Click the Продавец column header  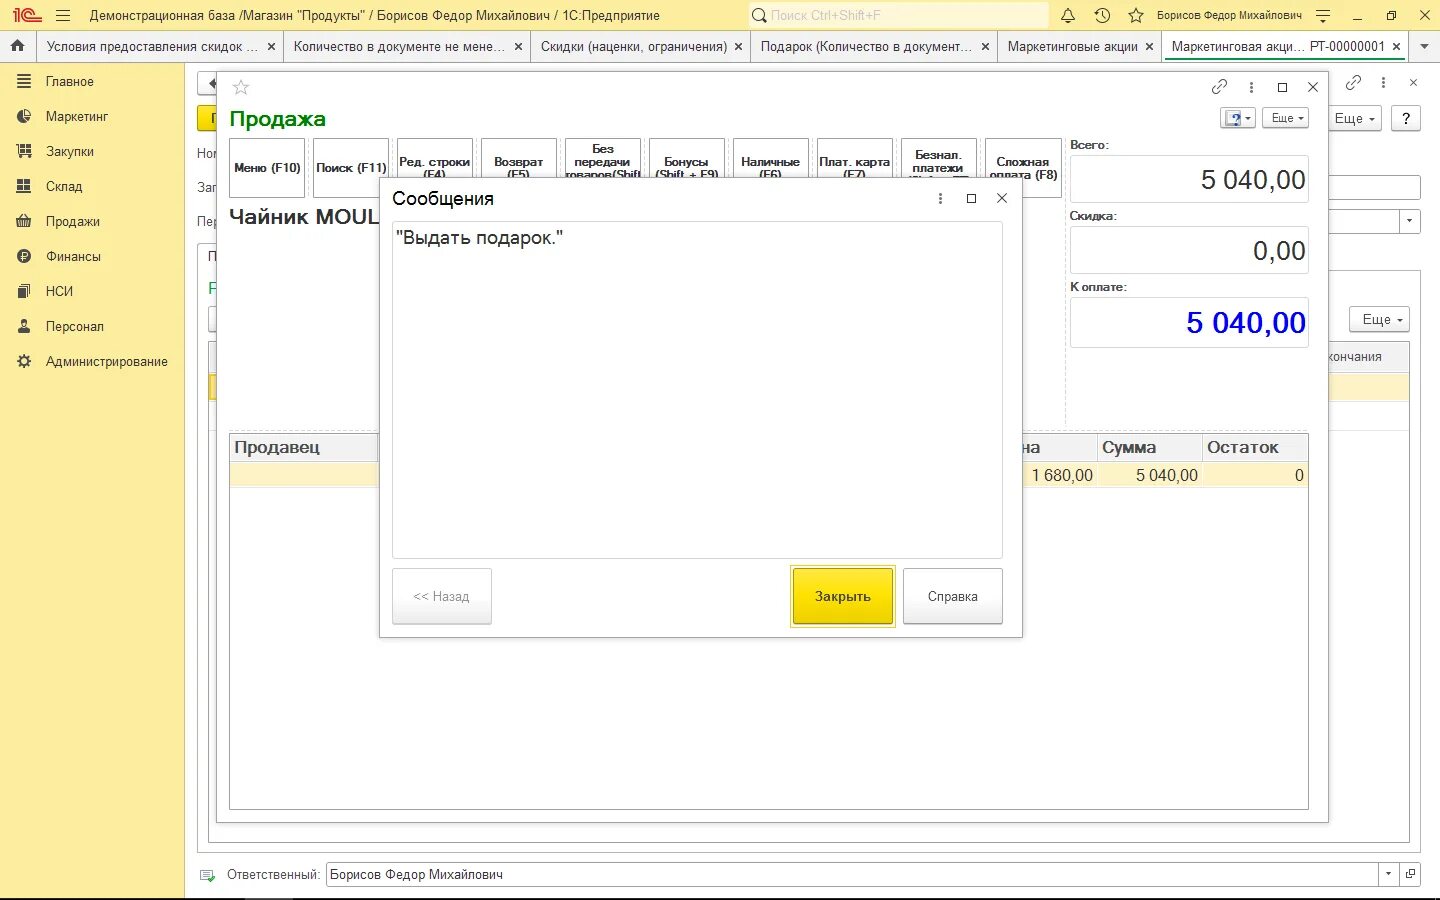[304, 447]
